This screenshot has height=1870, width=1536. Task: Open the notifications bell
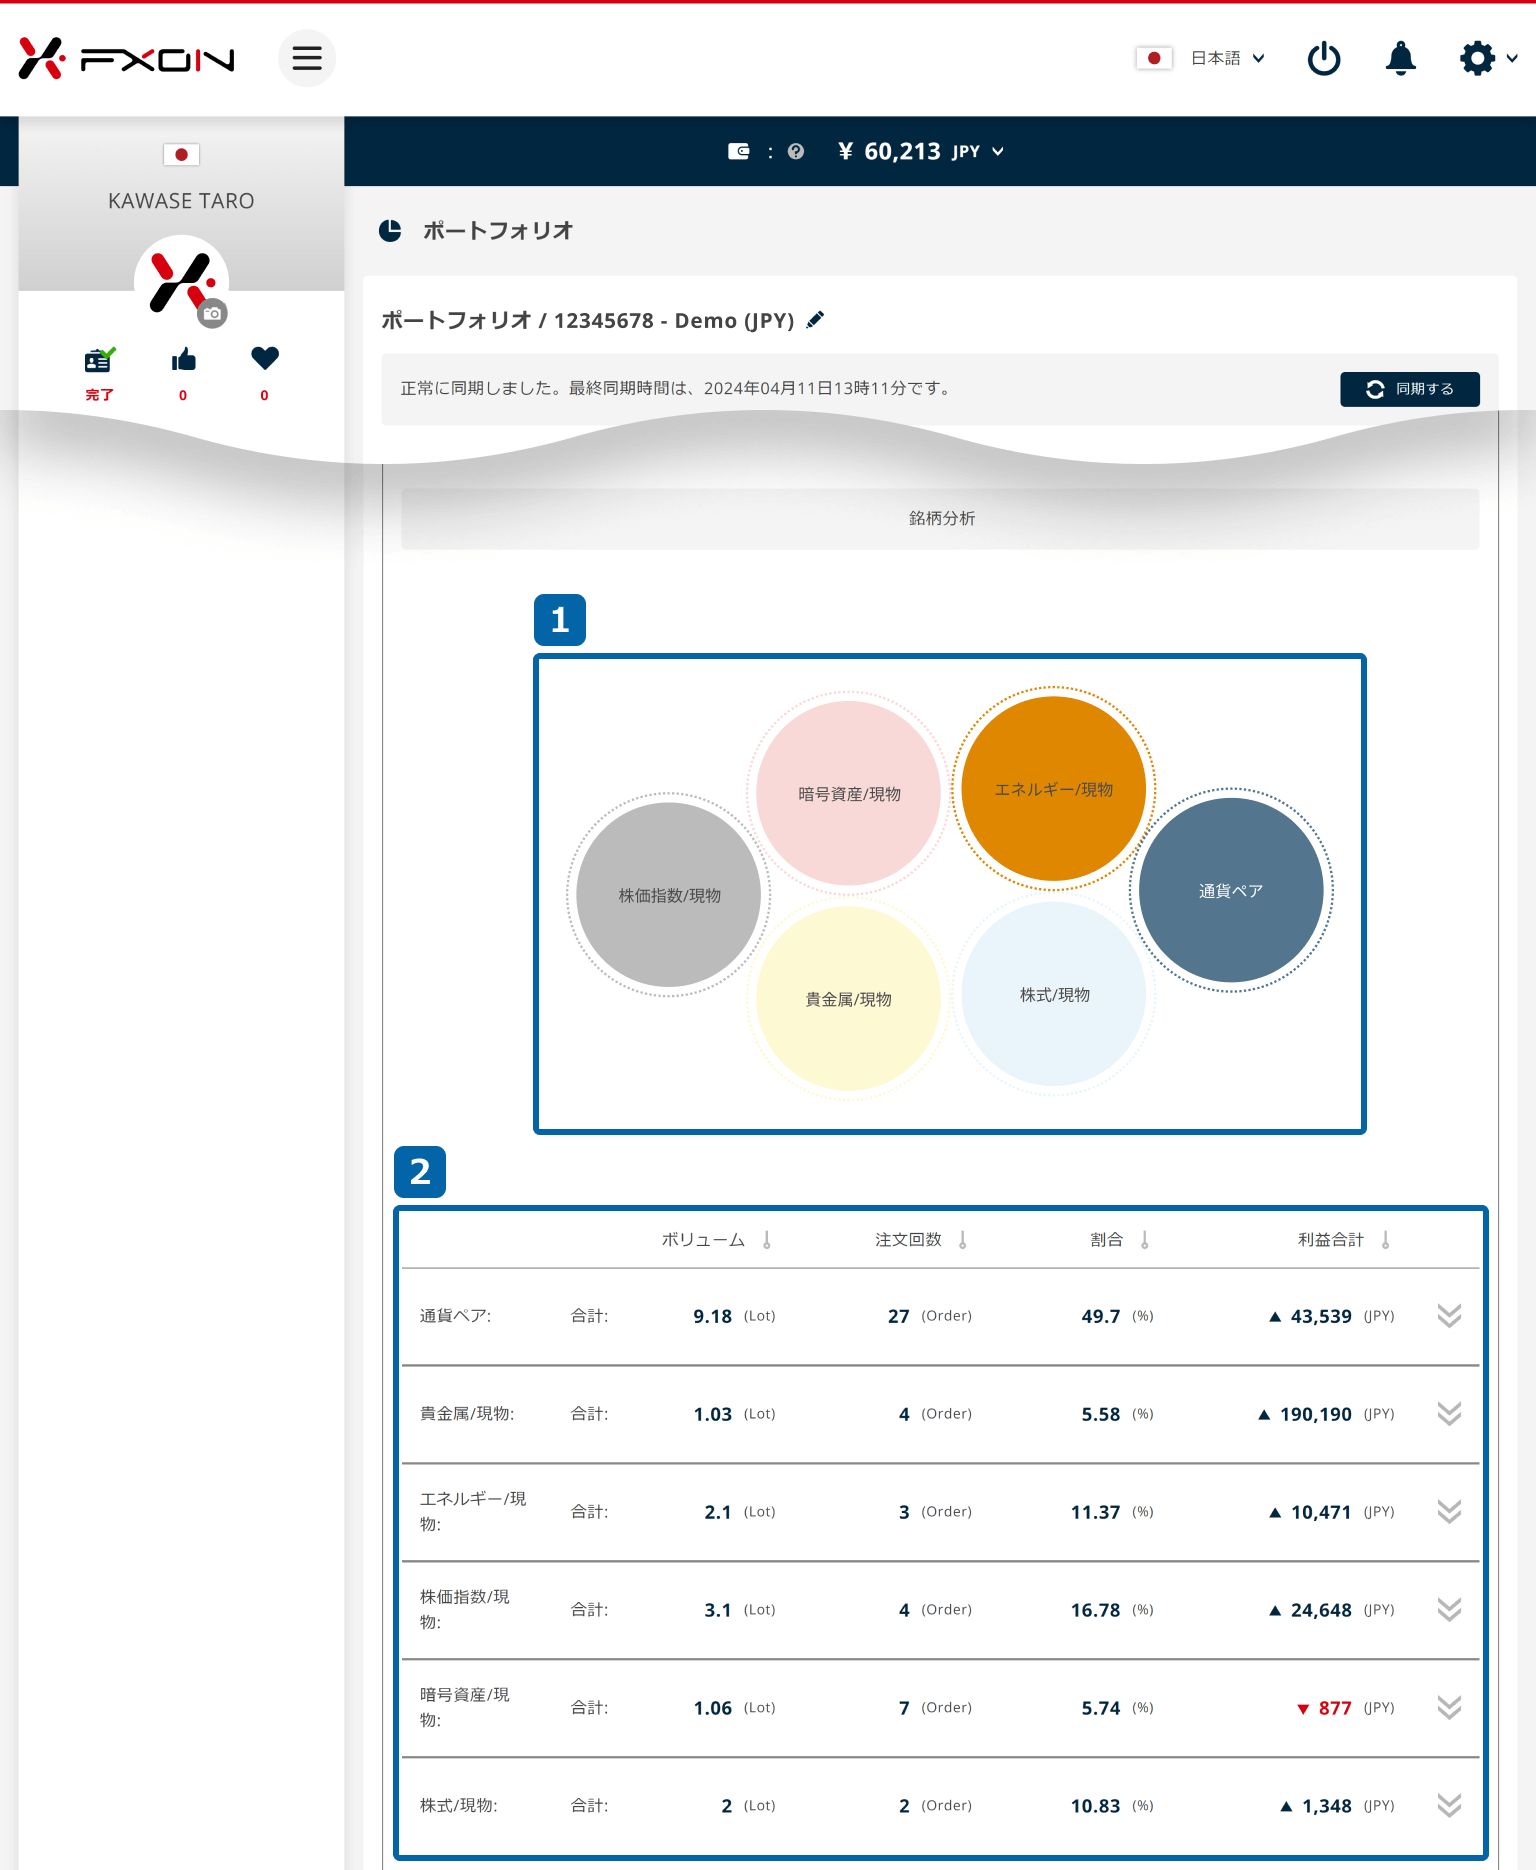click(x=1400, y=58)
